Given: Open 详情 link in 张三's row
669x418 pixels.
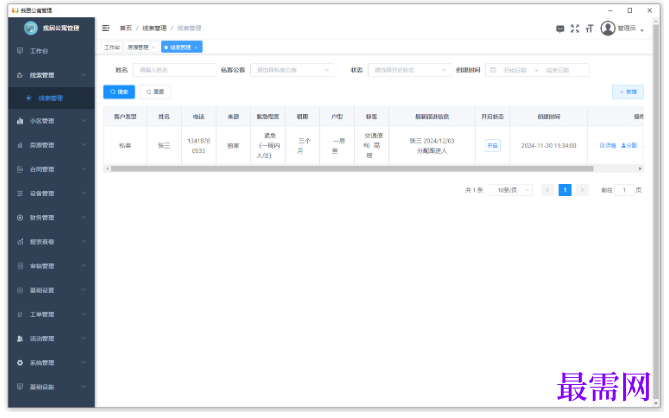Looking at the screenshot, I should pos(608,145).
